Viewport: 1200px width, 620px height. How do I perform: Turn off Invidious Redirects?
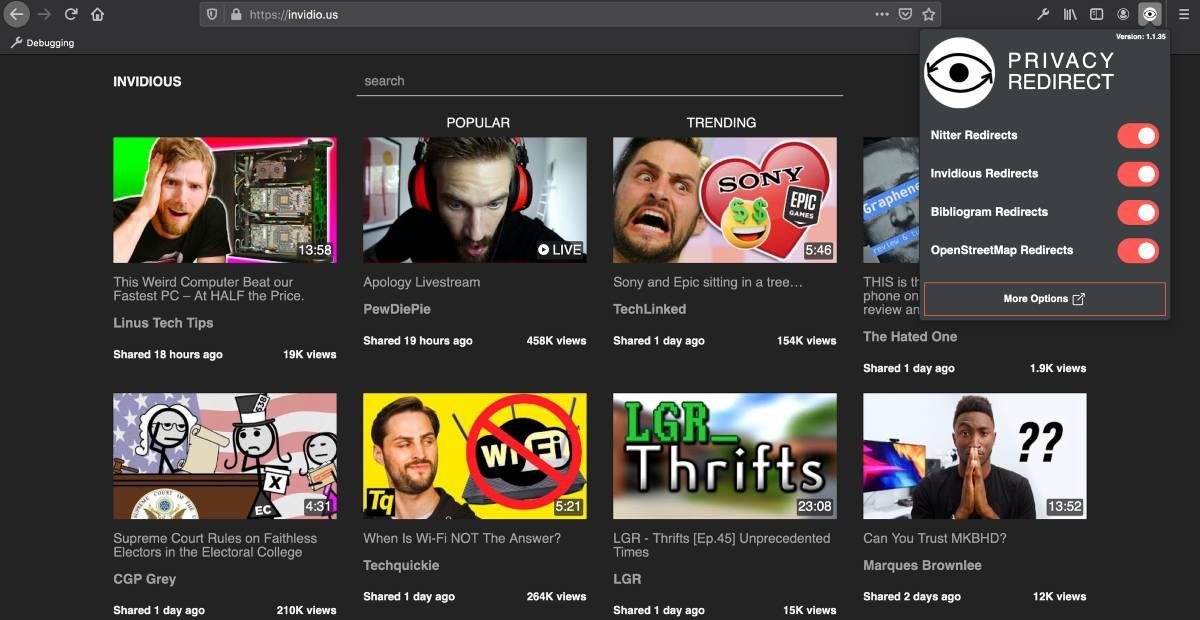(1137, 173)
